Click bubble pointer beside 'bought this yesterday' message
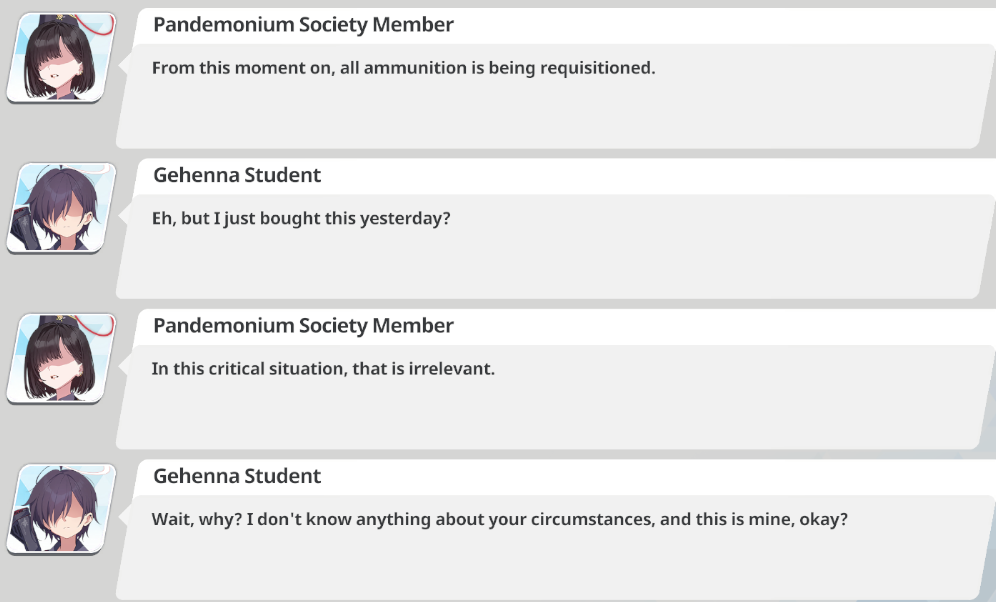 tap(123, 215)
